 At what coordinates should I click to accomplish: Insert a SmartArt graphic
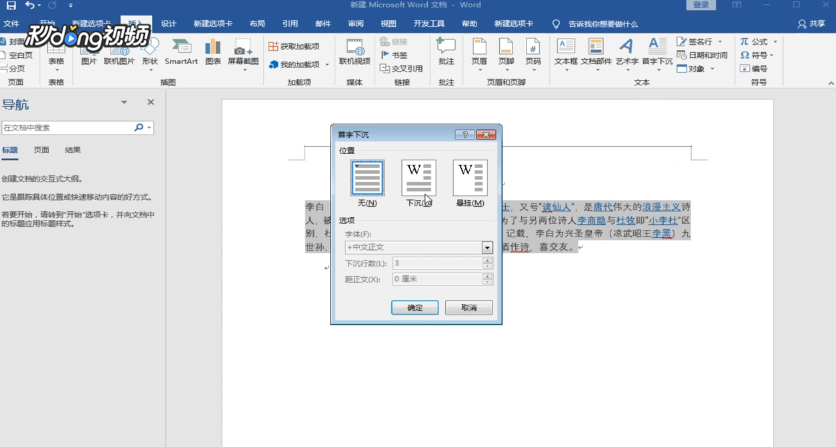[x=181, y=52]
